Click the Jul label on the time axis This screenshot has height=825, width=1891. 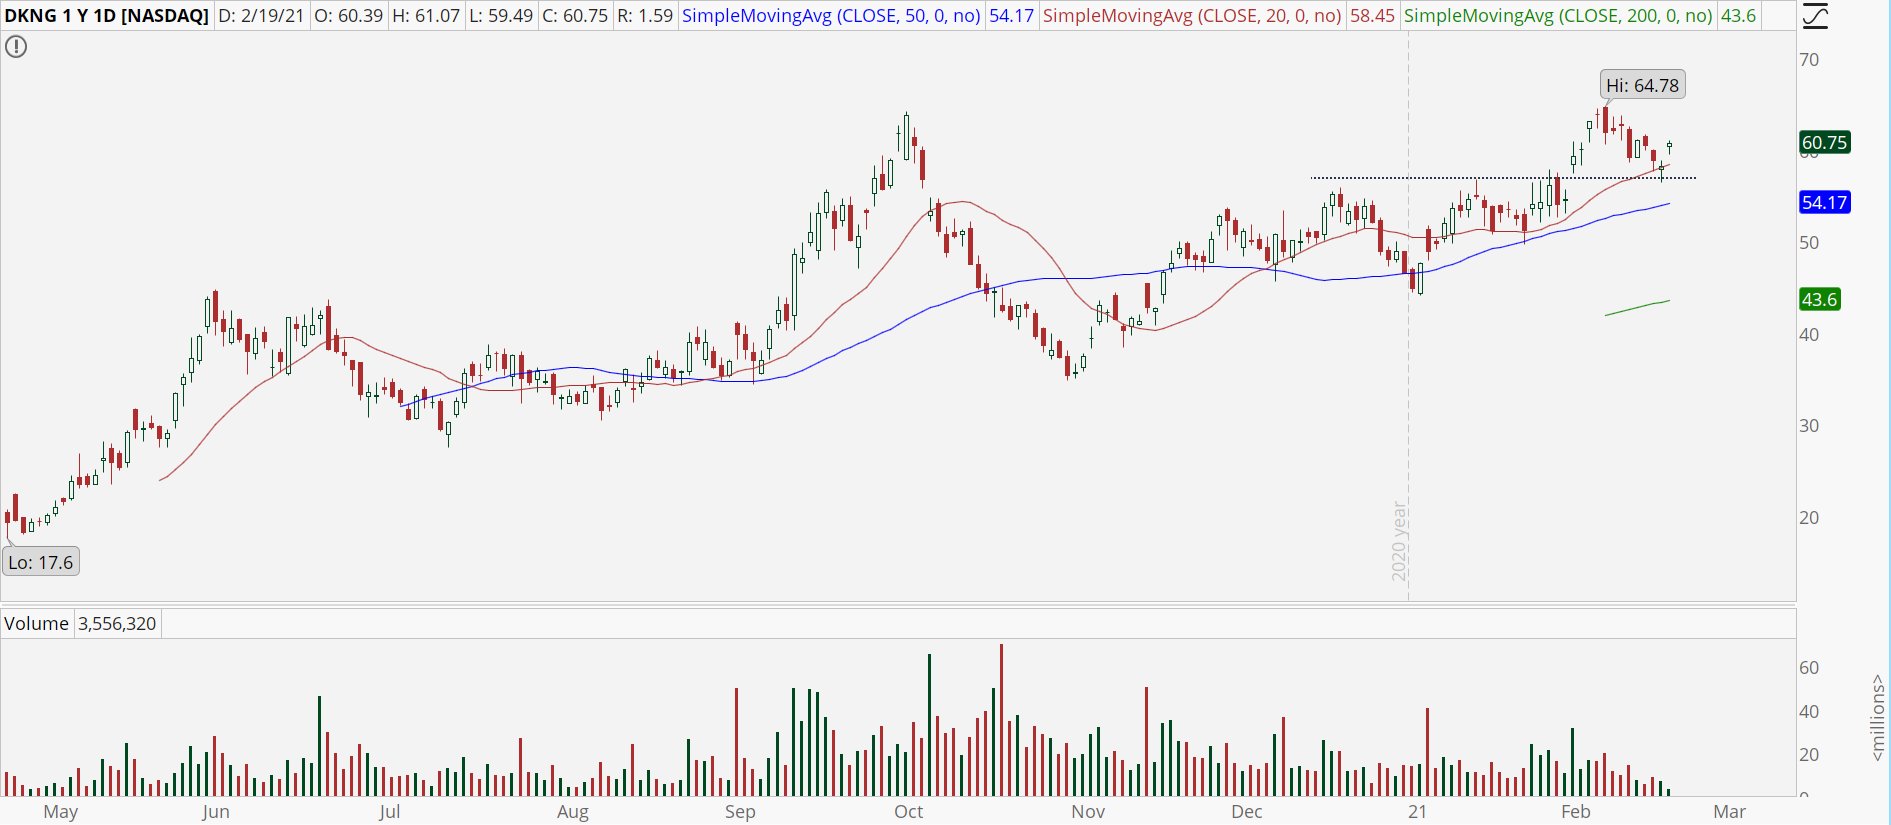[x=389, y=812]
